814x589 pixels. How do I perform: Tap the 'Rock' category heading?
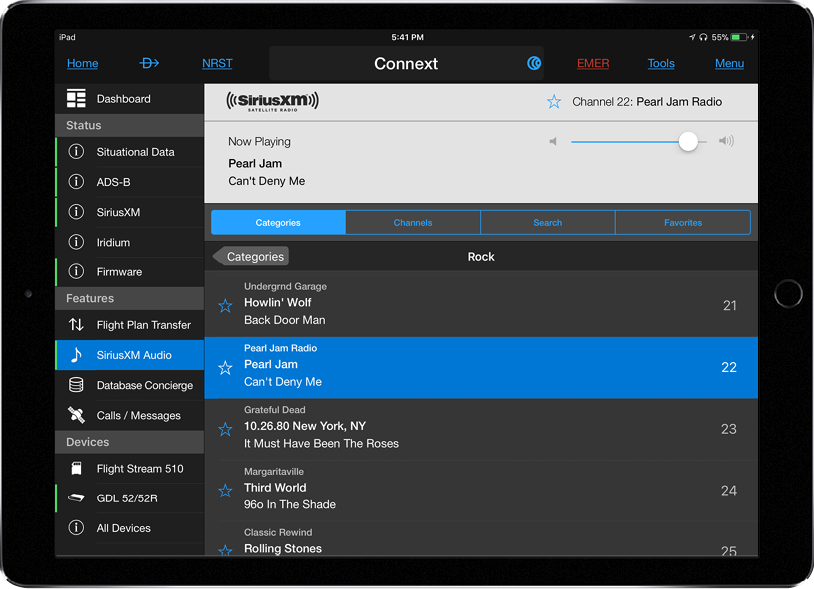[481, 256]
